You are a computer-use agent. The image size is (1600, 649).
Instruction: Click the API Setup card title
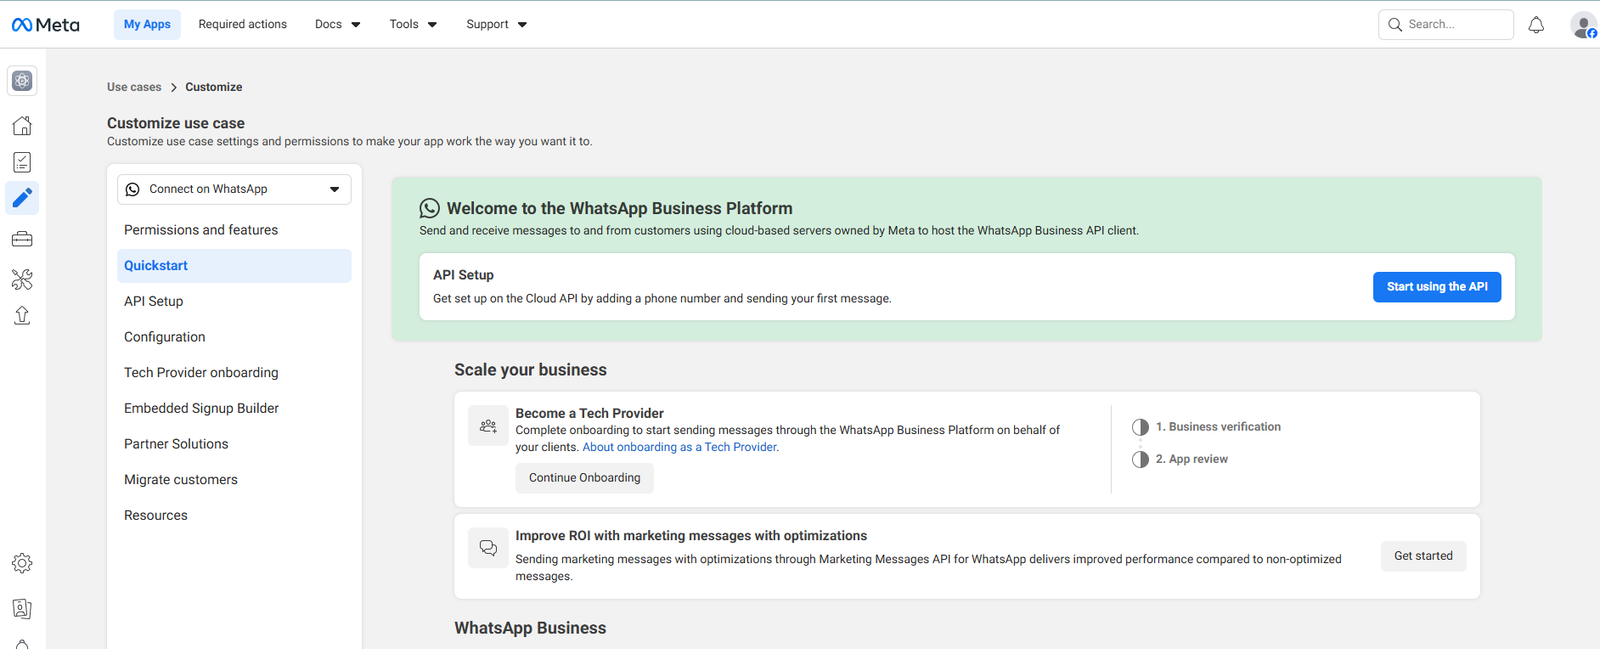pos(463,275)
